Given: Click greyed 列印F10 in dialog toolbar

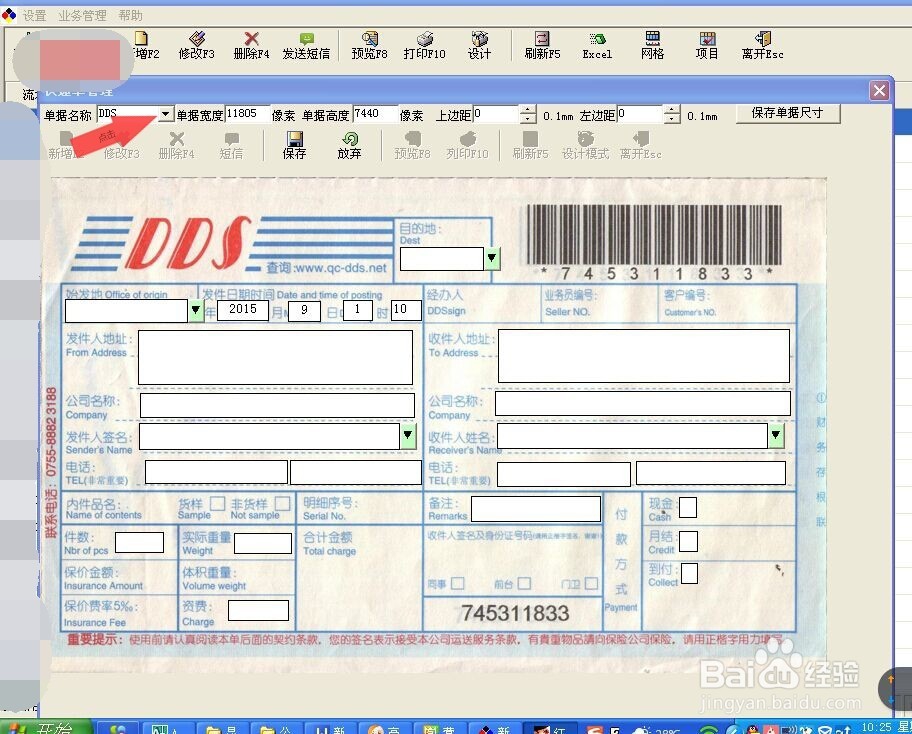Looking at the screenshot, I should click(468, 145).
